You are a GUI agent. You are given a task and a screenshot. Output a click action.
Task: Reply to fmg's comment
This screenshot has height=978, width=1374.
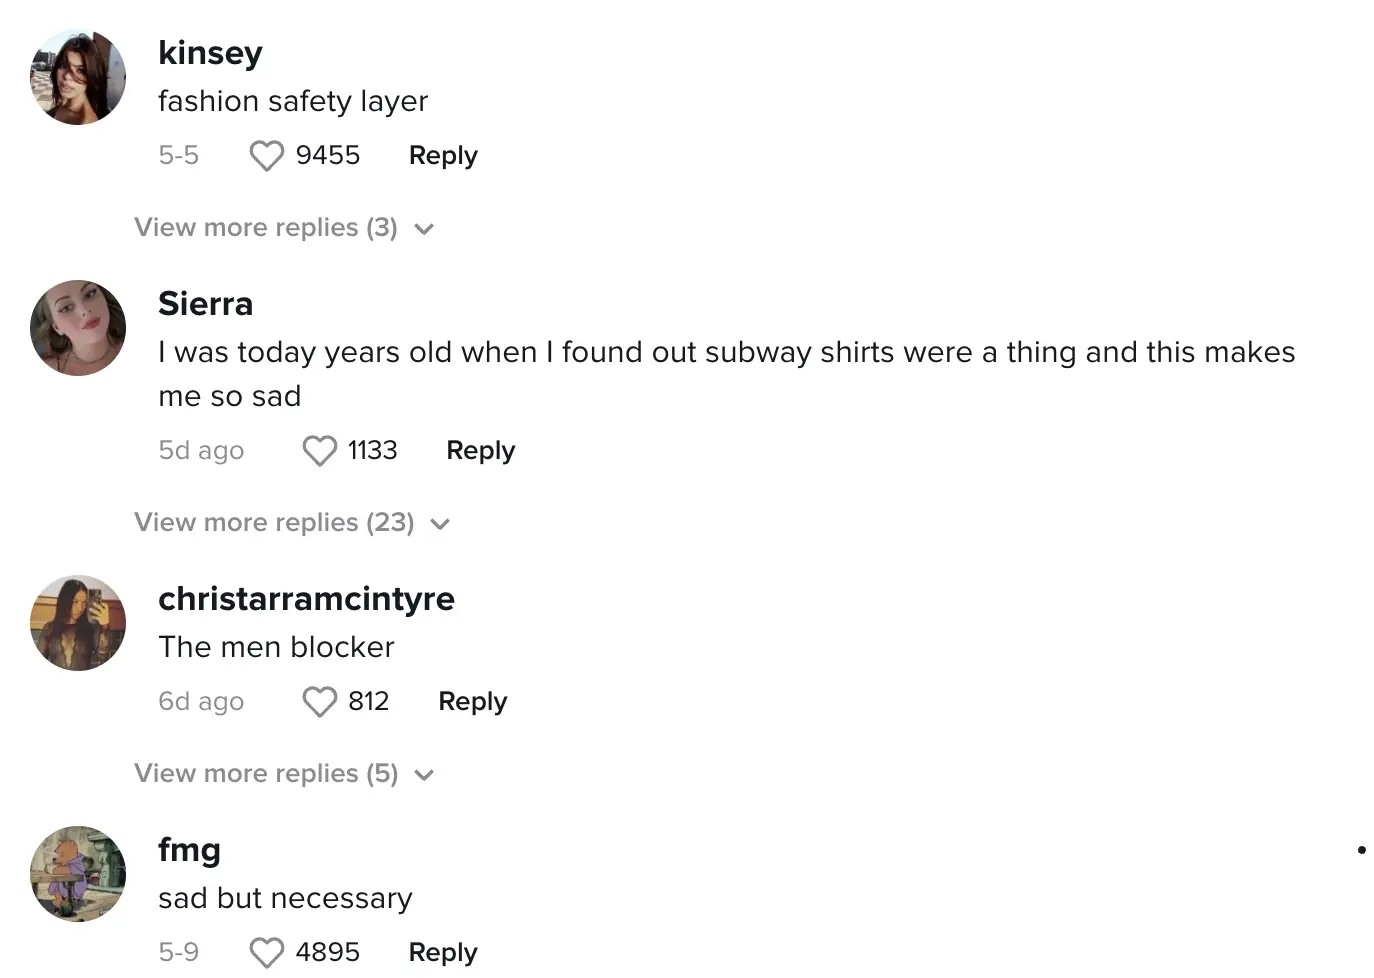[443, 953]
